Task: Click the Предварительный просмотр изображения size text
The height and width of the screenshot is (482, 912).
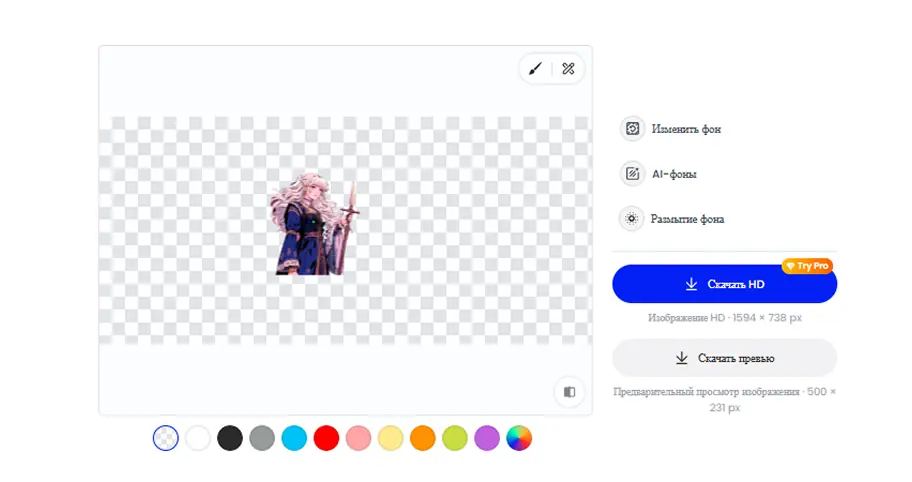Action: click(725, 399)
